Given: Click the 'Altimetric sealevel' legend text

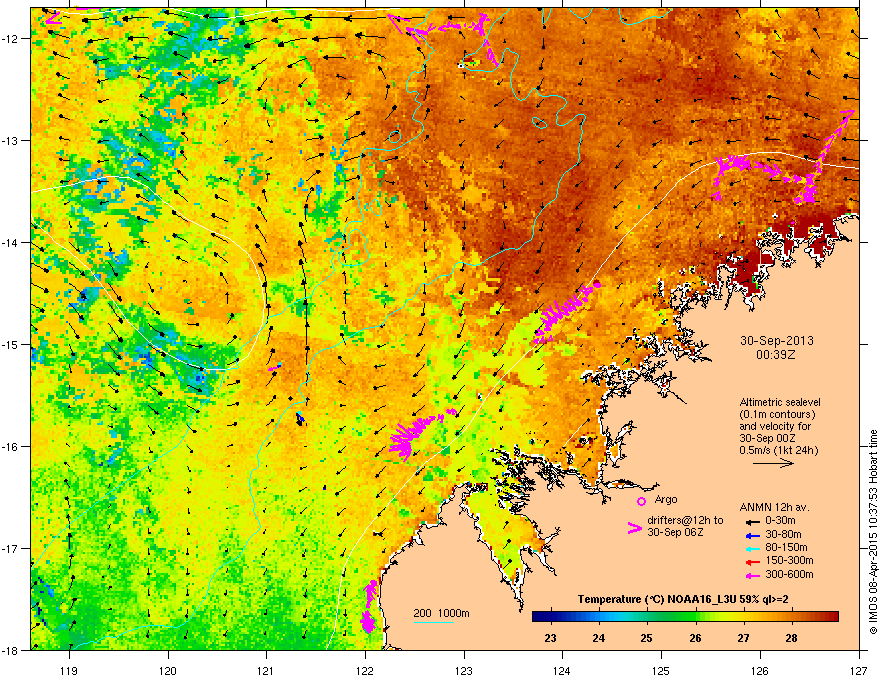Looking at the screenshot, I should [780, 402].
